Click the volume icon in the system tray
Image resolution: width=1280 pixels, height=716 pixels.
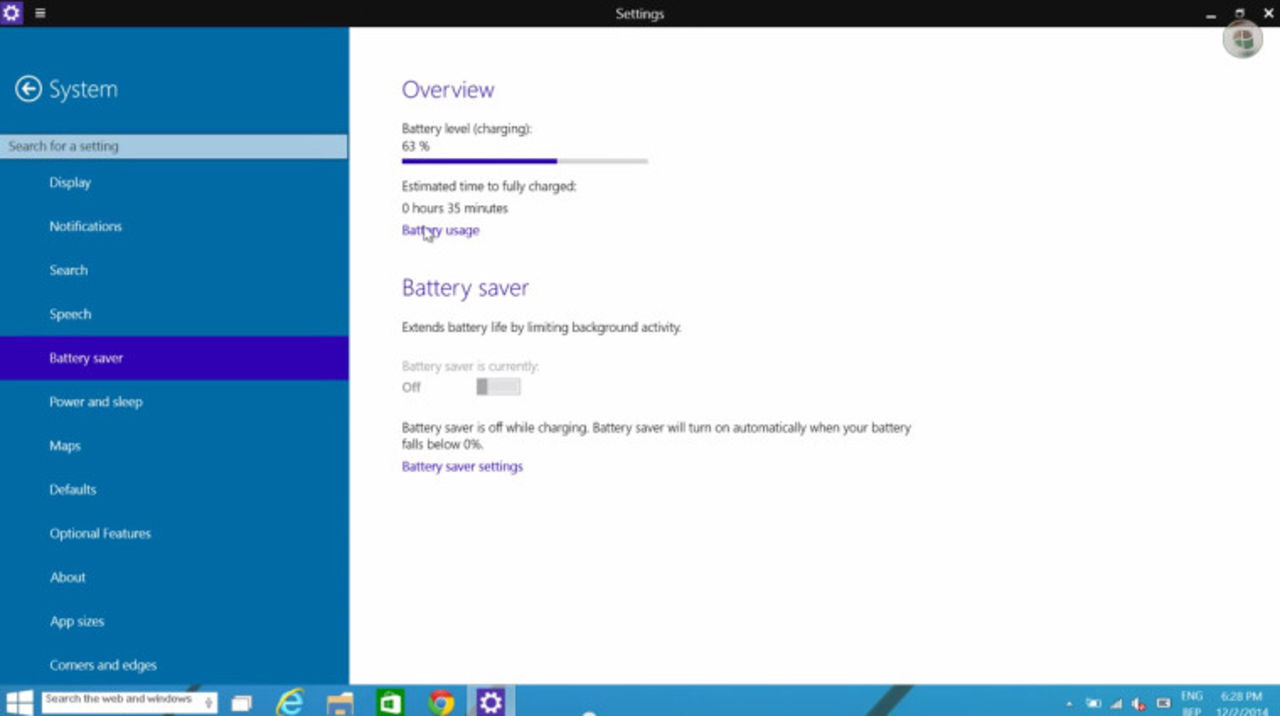(x=1137, y=702)
